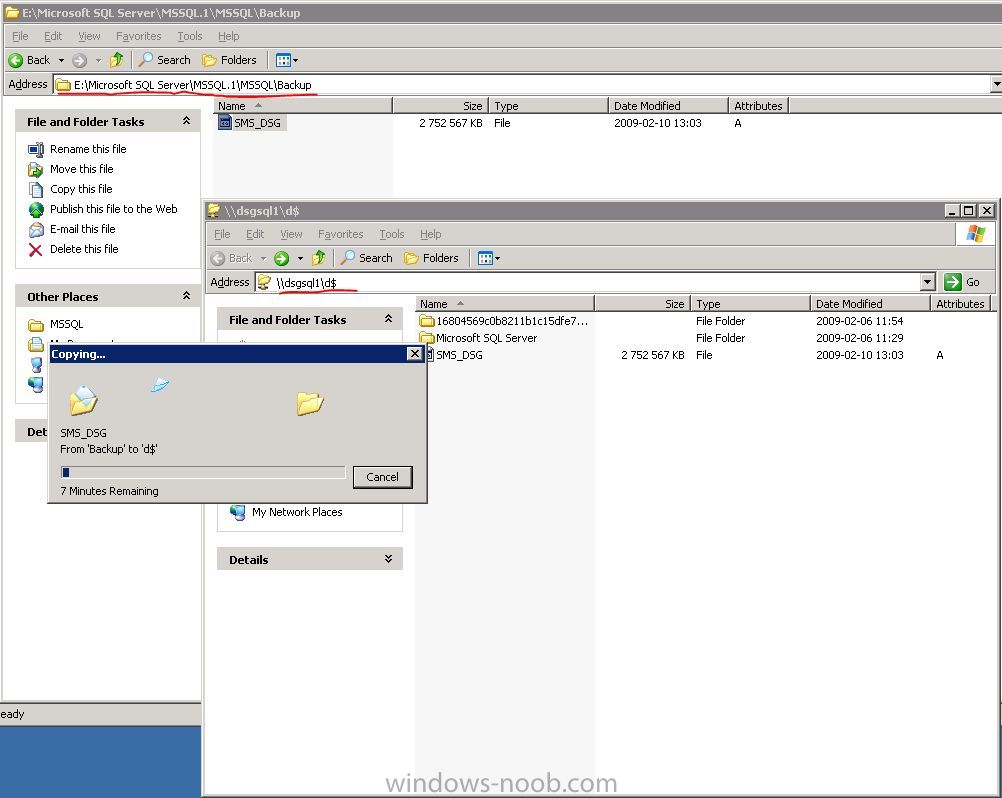
Task: Open Edit menu in the dsgsql1 window
Action: (255, 234)
